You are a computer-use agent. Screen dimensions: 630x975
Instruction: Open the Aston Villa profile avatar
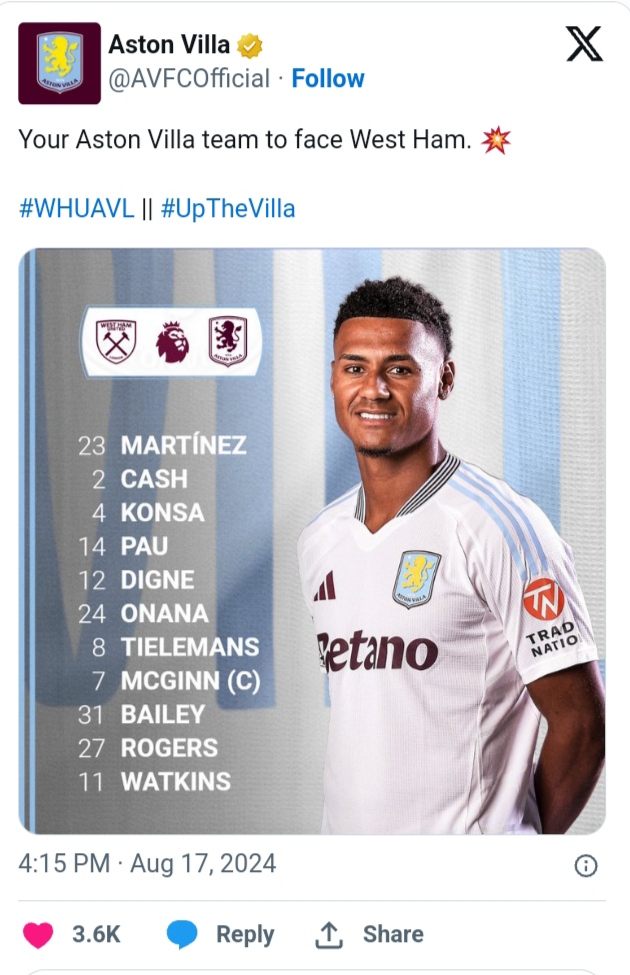59,63
